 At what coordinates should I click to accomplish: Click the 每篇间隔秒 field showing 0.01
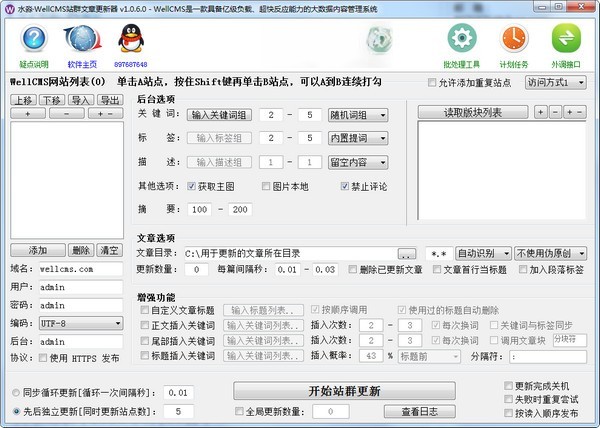(287, 269)
